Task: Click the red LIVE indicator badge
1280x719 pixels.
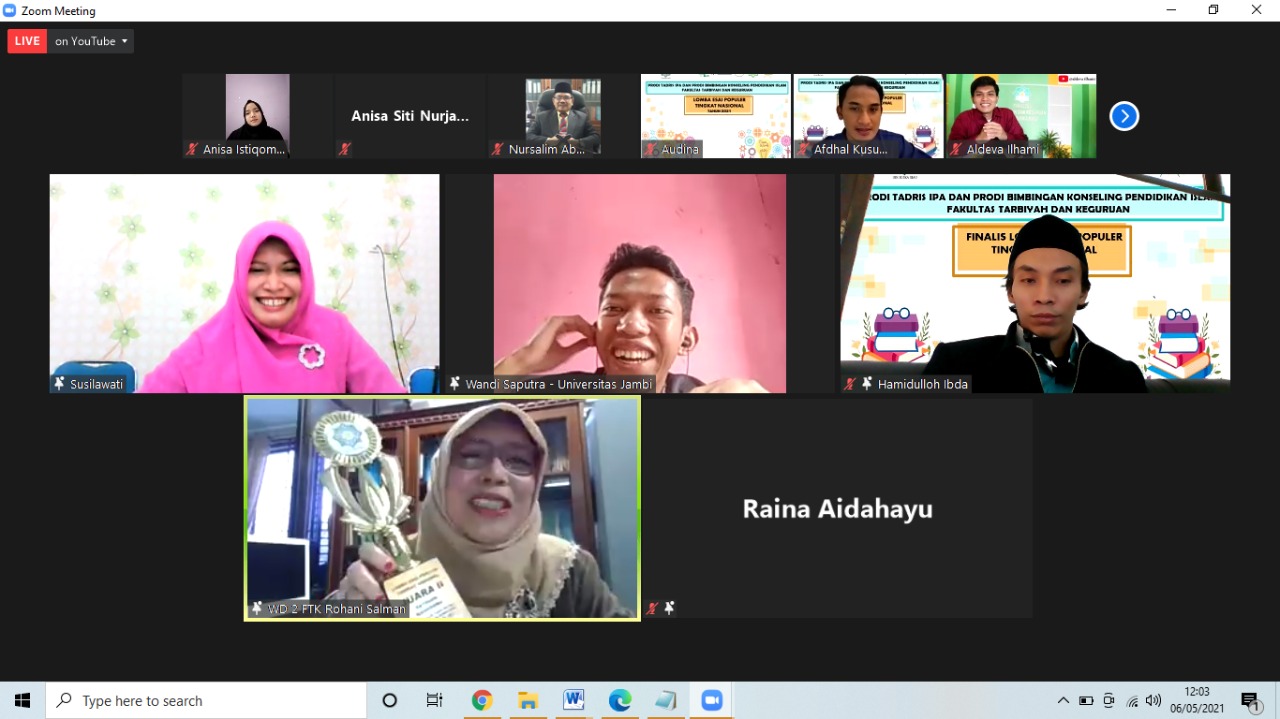Action: (27, 41)
